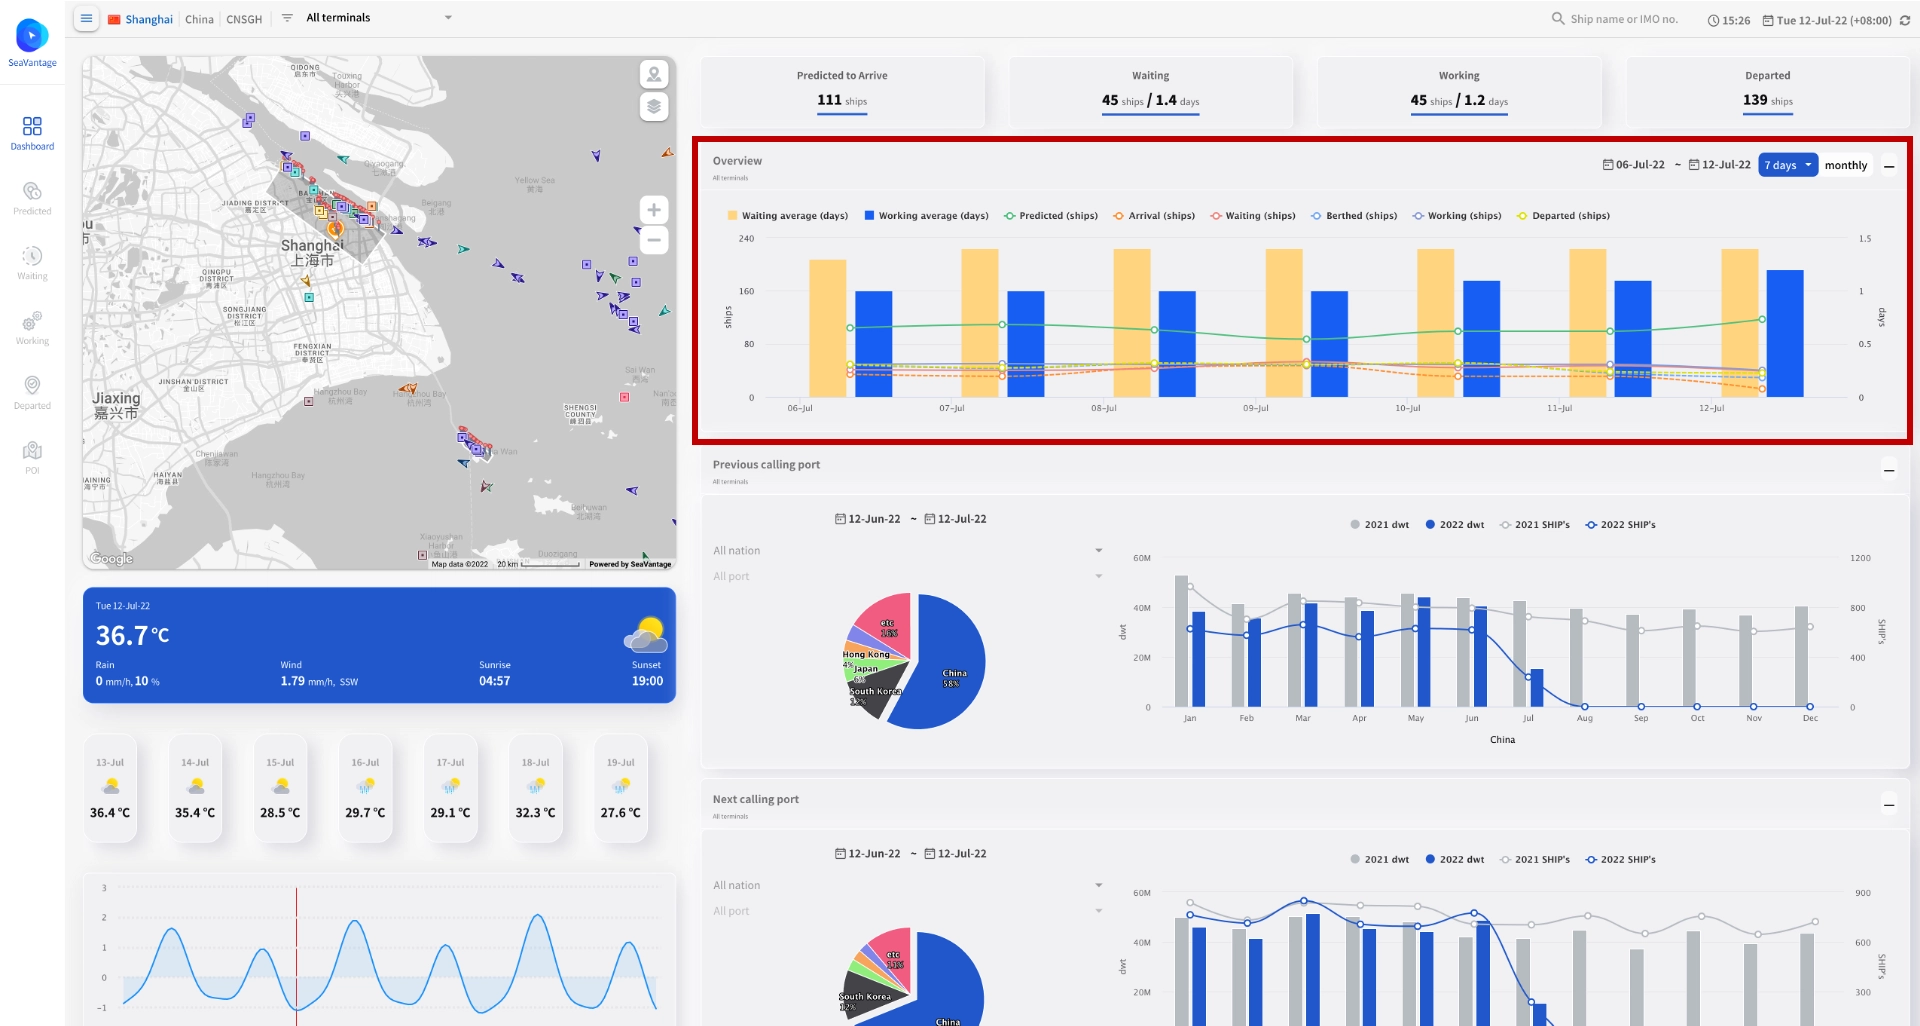Toggle Waiting average (days) legend series

click(788, 215)
